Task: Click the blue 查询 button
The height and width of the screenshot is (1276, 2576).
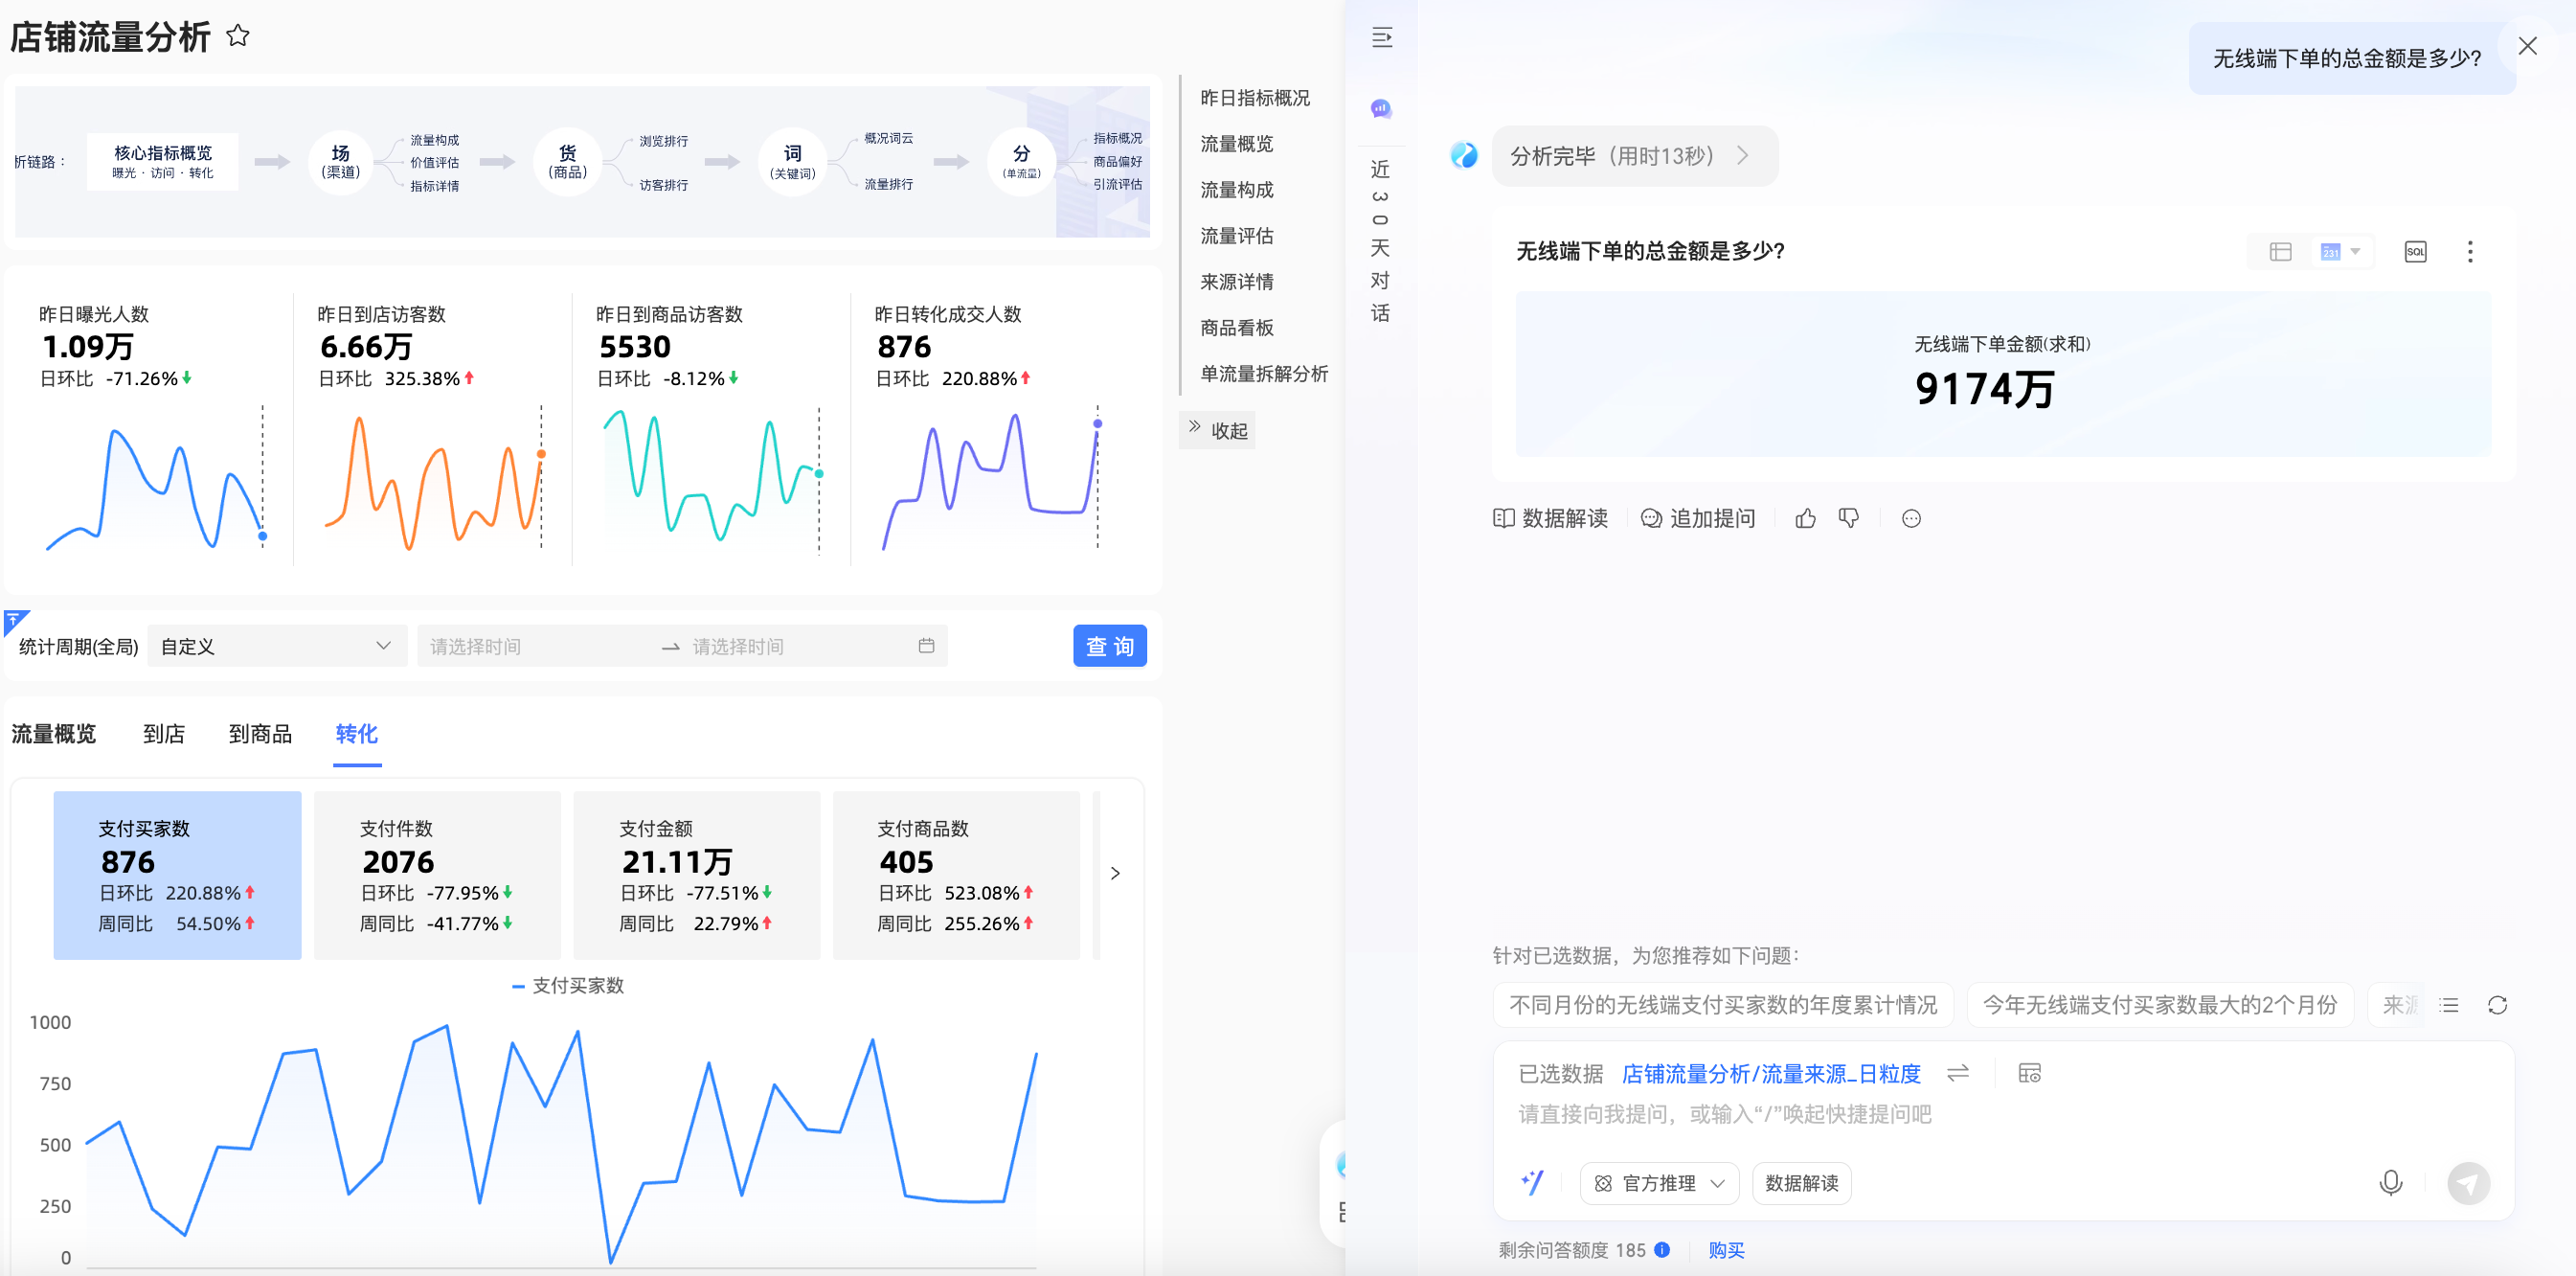Action: [1109, 646]
